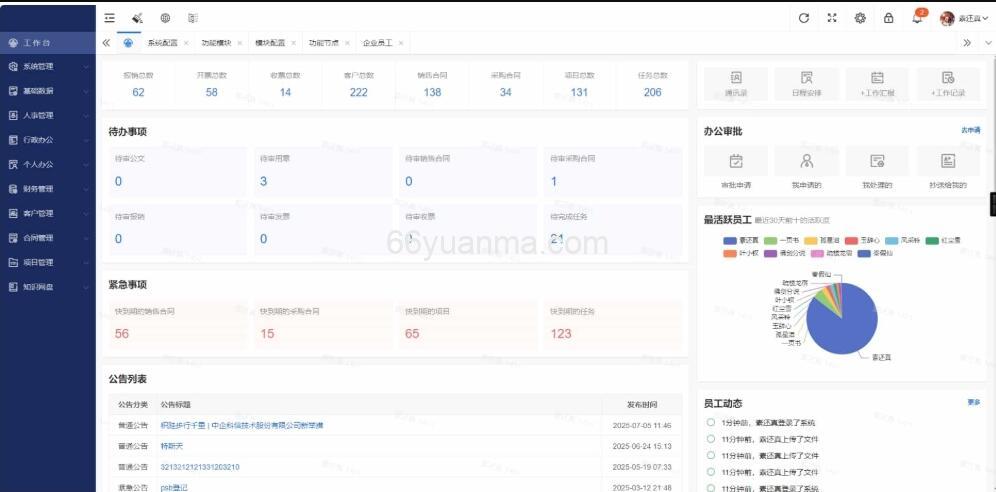
Task: Switch to the 模块配置 tab
Action: click(270, 43)
